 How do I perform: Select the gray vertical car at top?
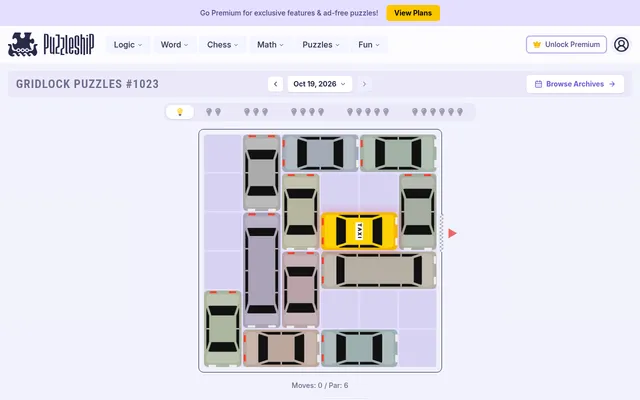262,173
